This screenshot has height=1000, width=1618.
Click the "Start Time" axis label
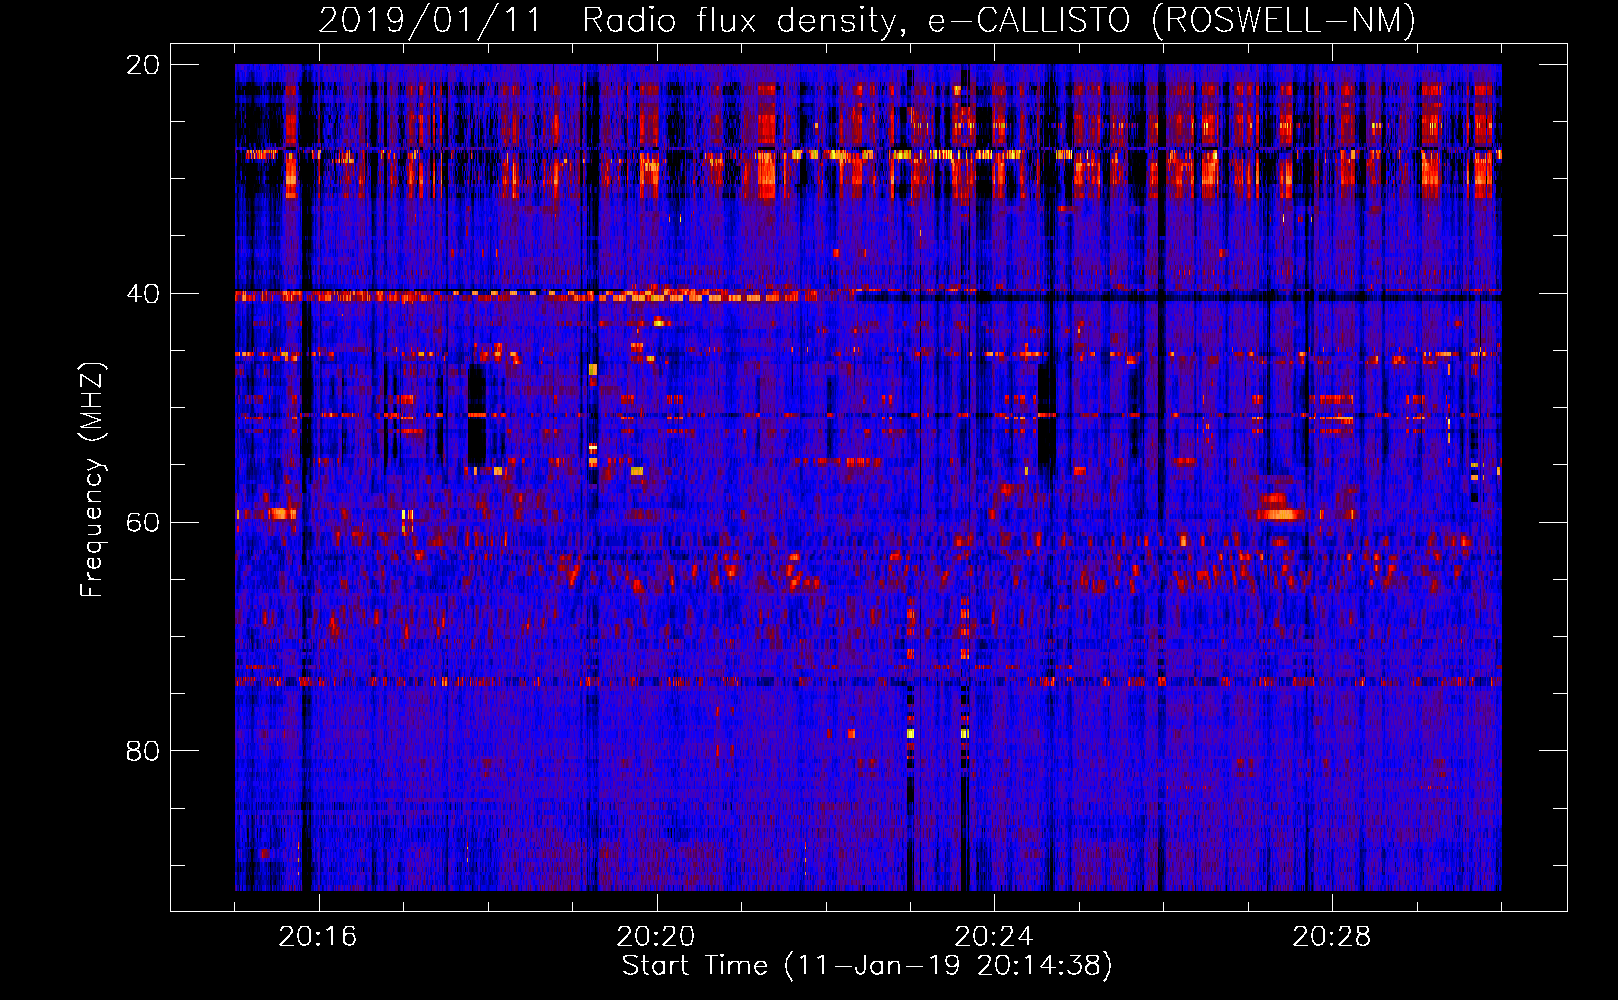867,966
